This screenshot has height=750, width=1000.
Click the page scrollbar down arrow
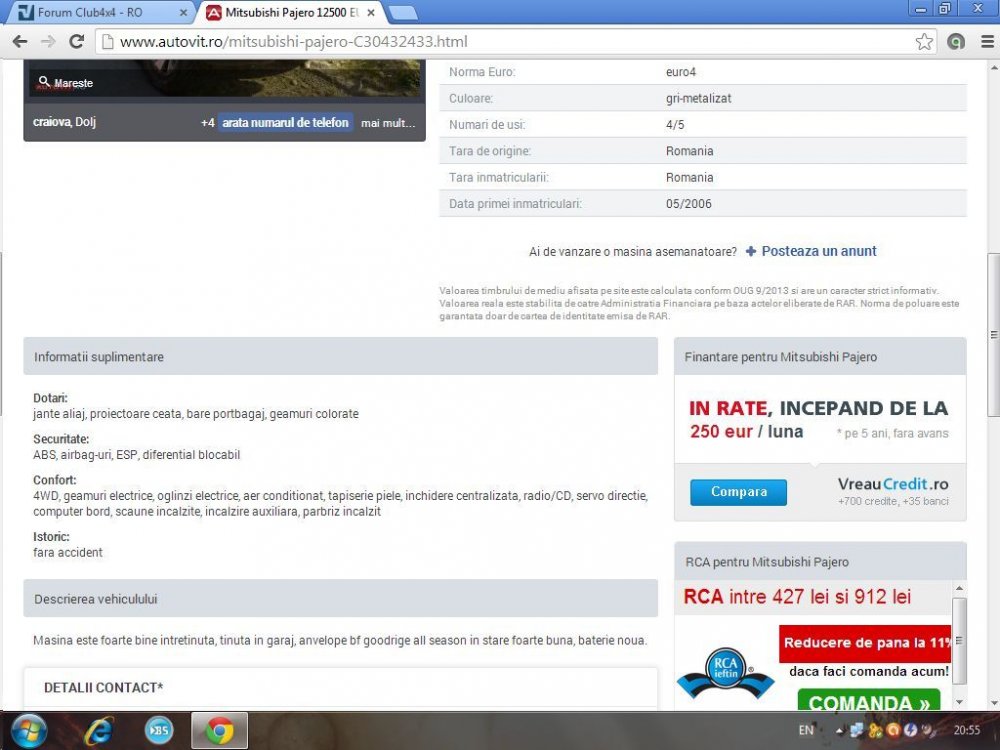pos(993,703)
